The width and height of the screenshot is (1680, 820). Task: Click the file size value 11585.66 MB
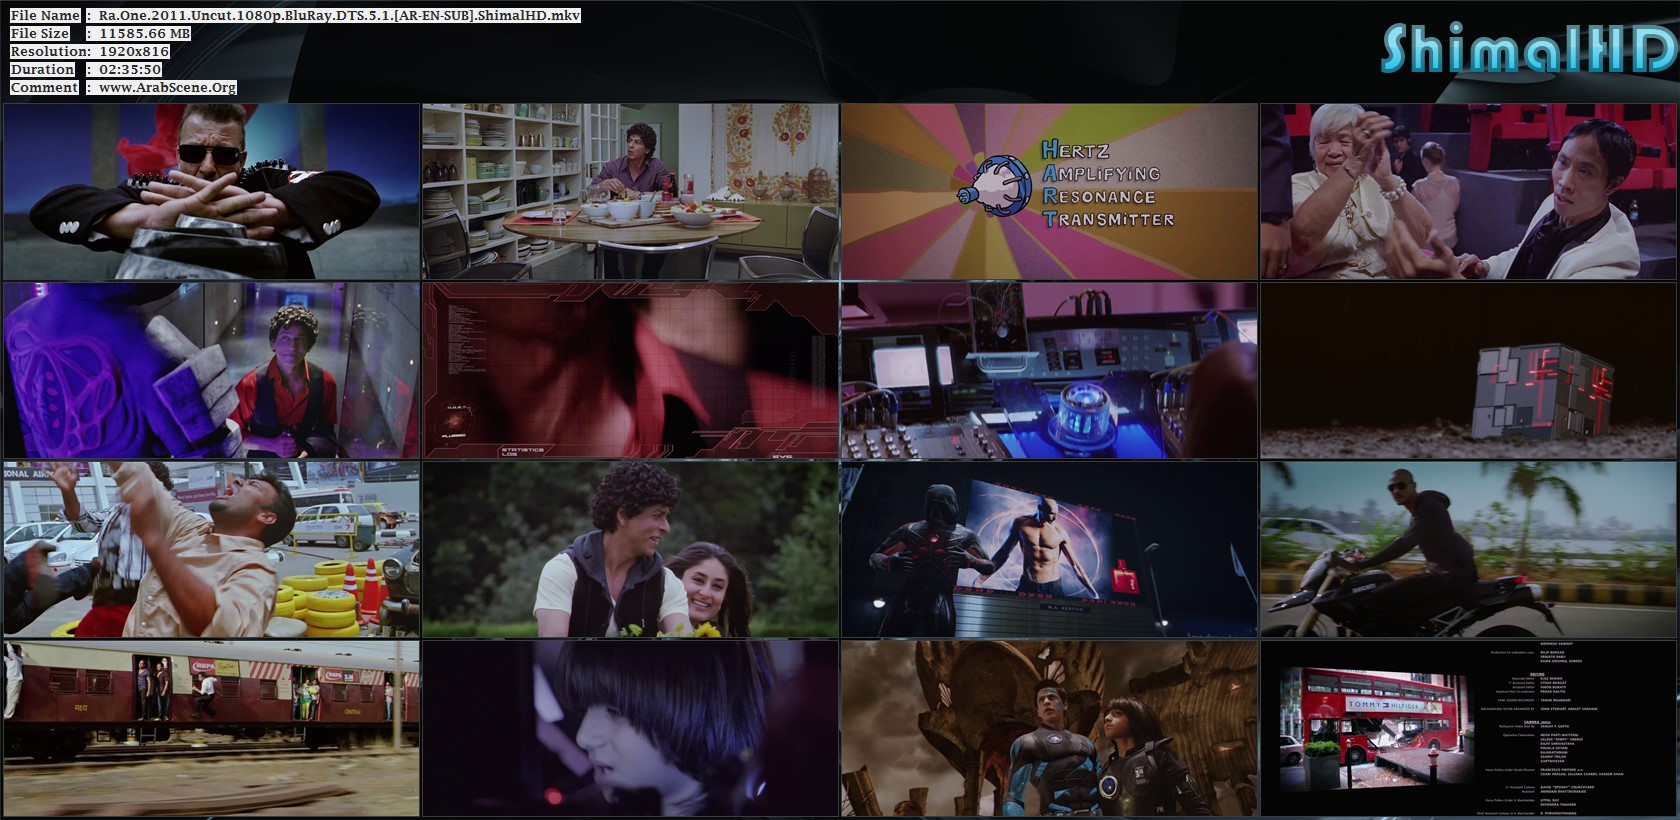pos(145,33)
